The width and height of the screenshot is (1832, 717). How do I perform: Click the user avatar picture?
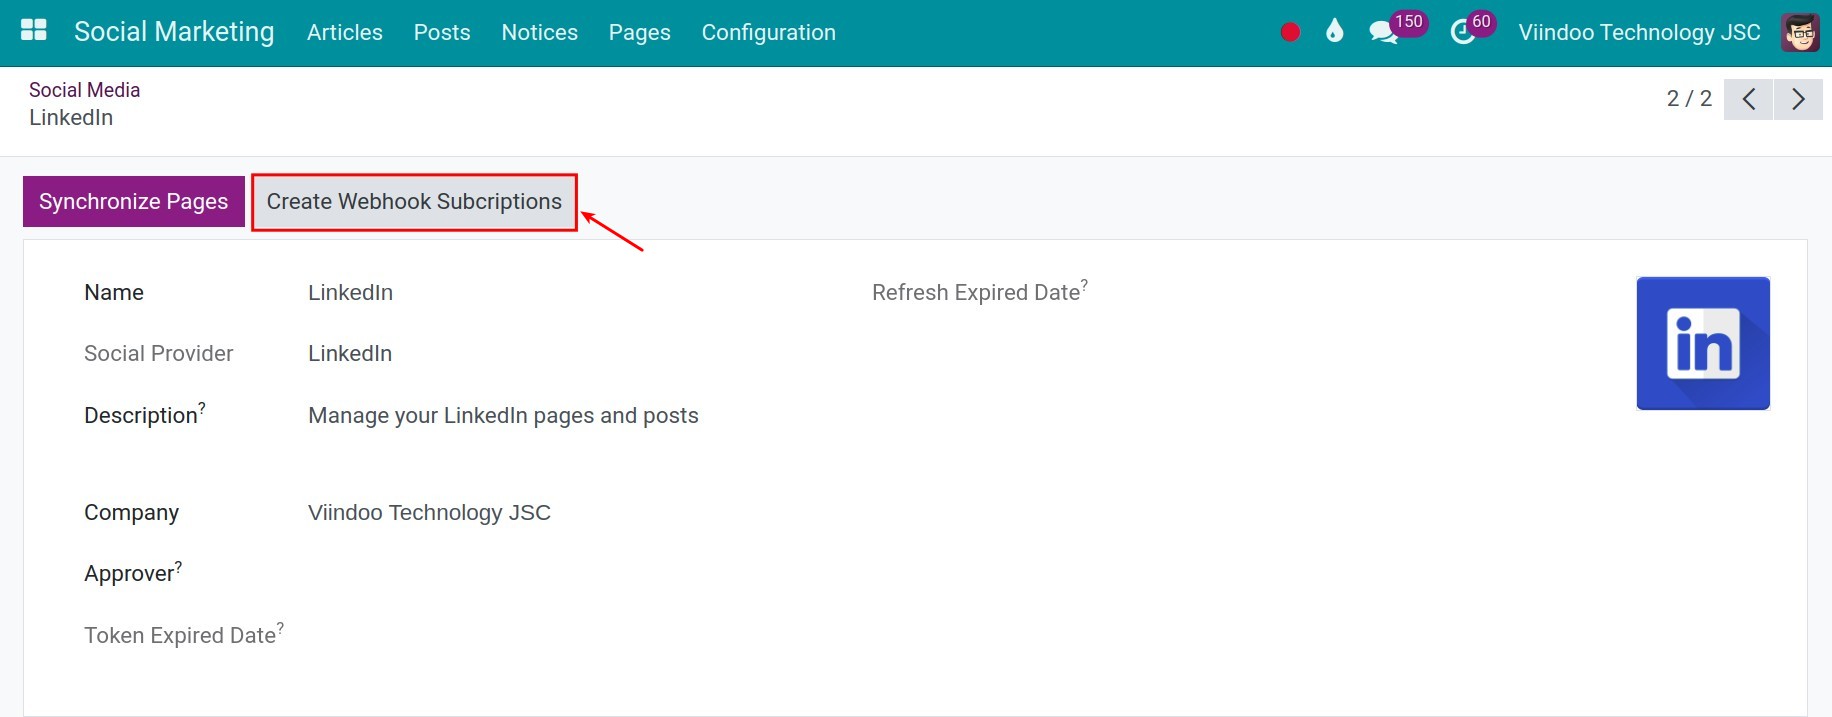pyautogui.click(x=1800, y=32)
